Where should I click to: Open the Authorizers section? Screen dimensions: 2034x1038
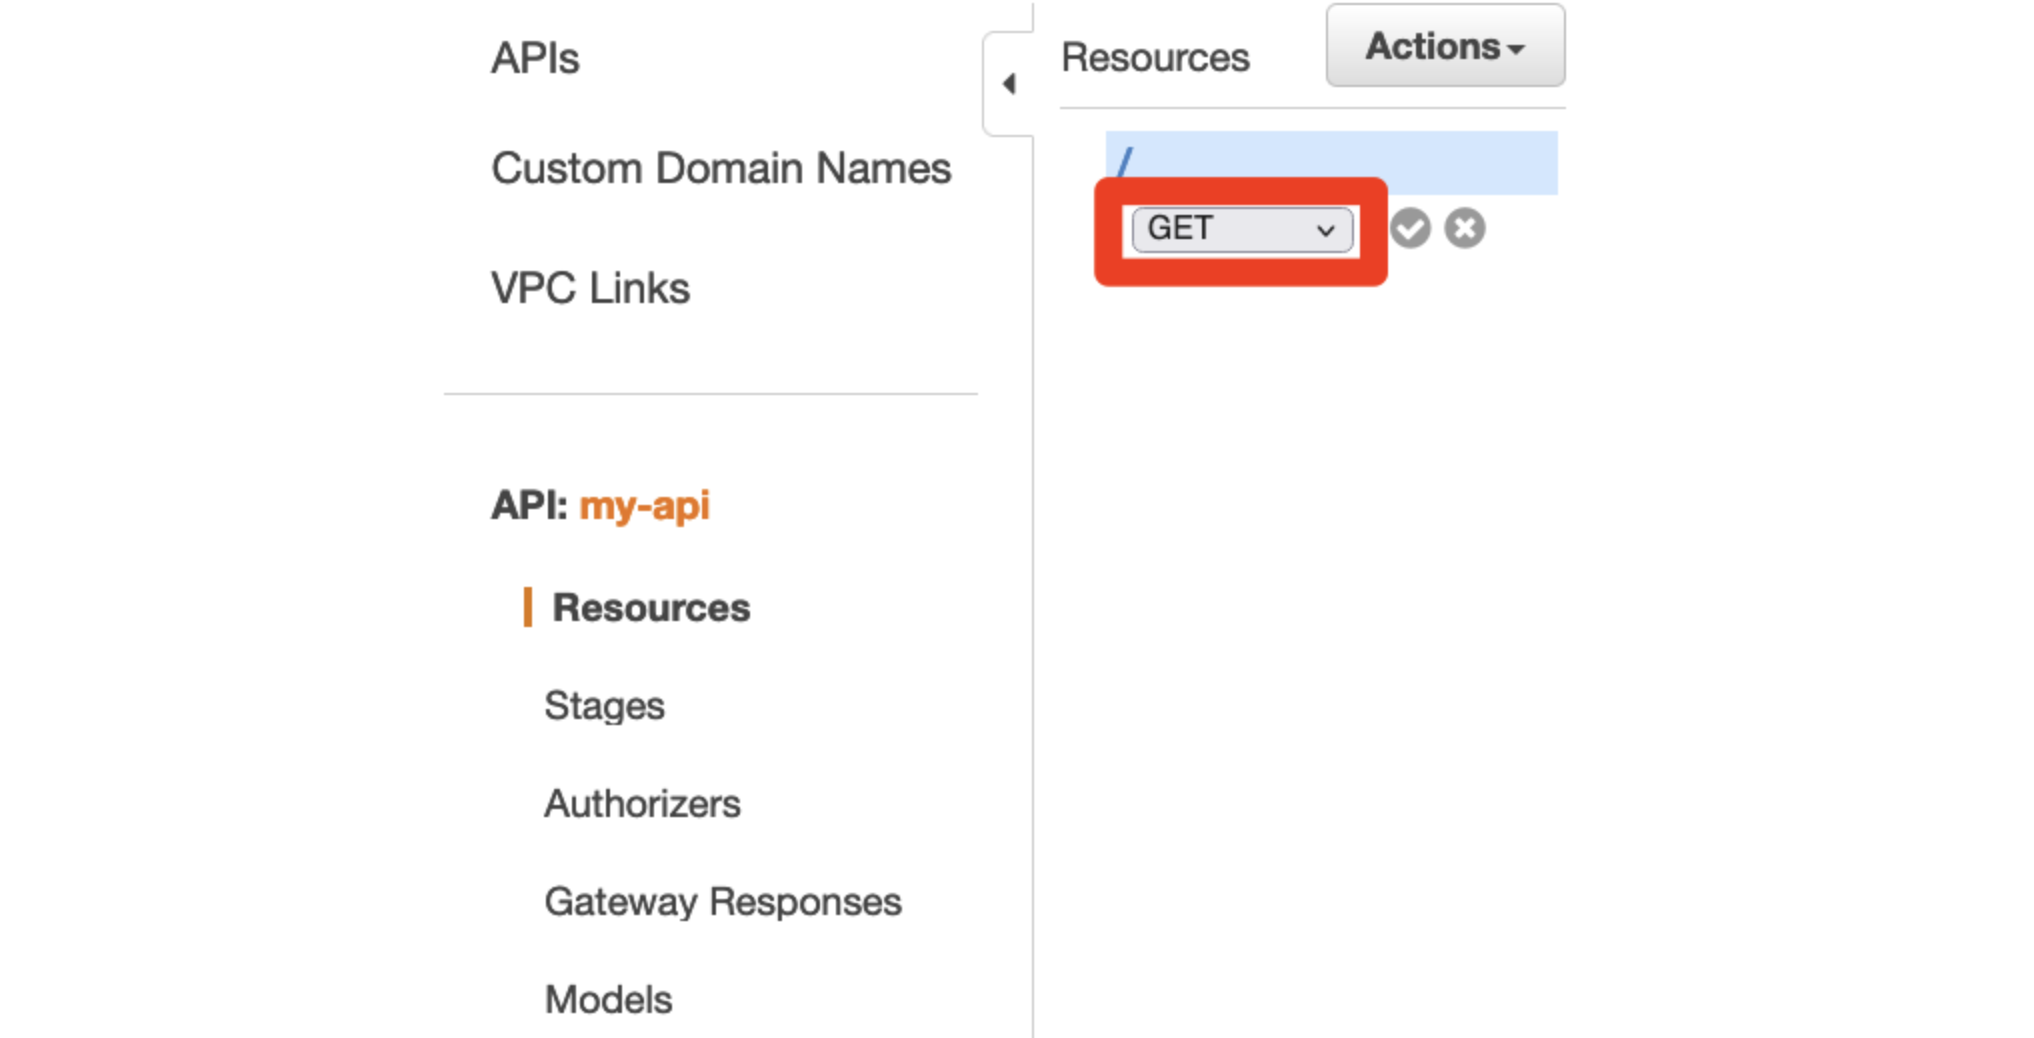coord(642,804)
